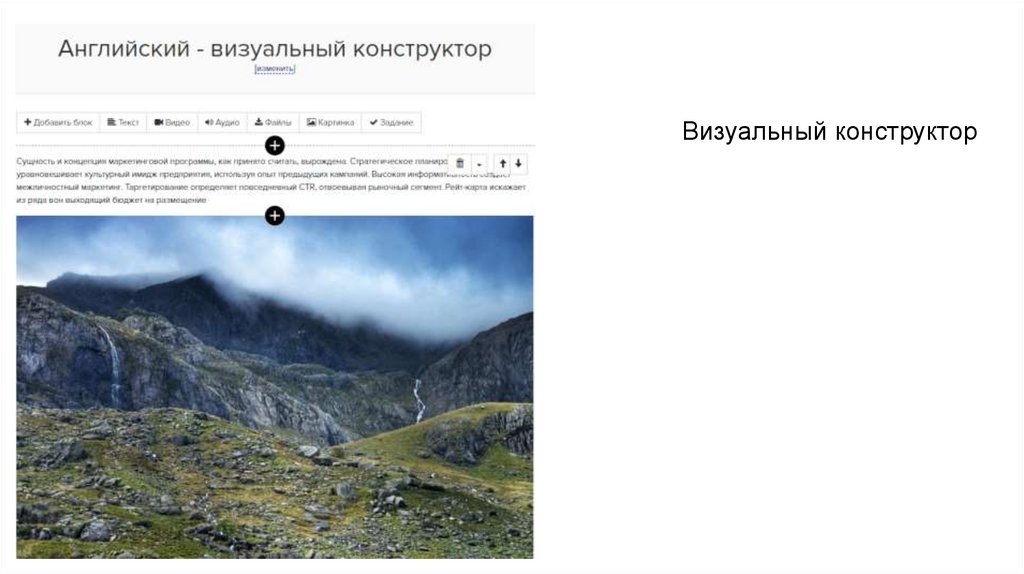
Task: Click the plus circle above the text paragraph
Action: pos(275,146)
